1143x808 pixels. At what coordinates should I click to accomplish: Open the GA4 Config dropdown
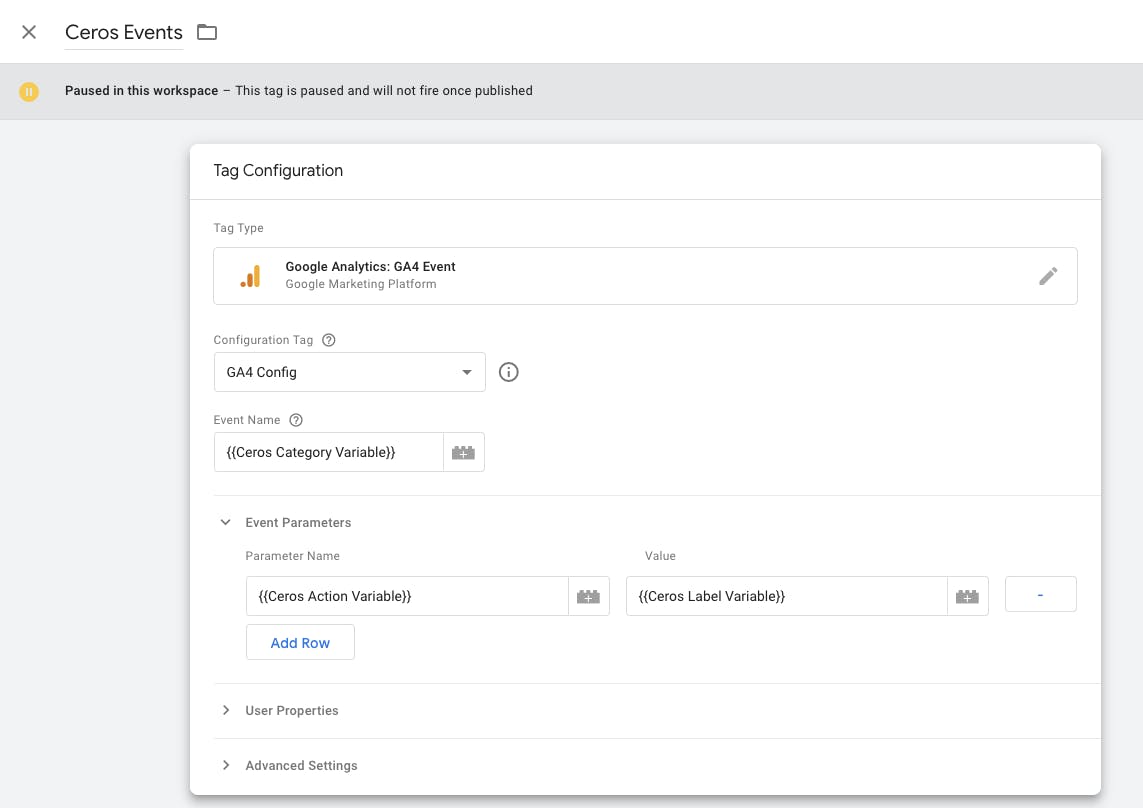coord(349,372)
